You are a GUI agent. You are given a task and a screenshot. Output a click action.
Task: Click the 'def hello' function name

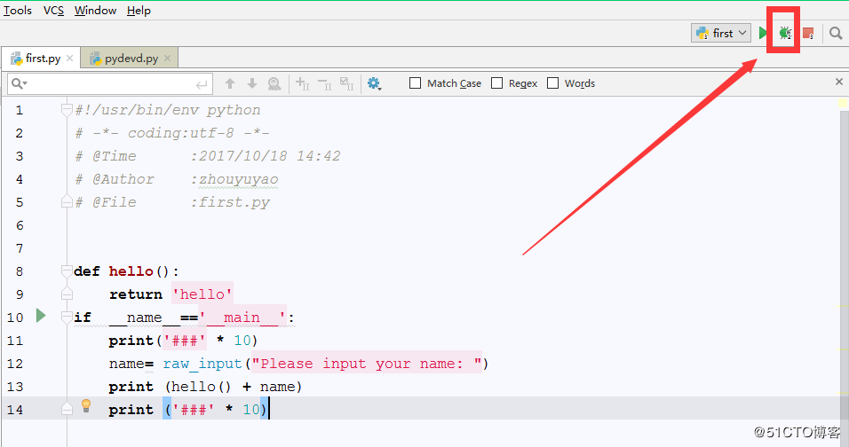click(131, 271)
